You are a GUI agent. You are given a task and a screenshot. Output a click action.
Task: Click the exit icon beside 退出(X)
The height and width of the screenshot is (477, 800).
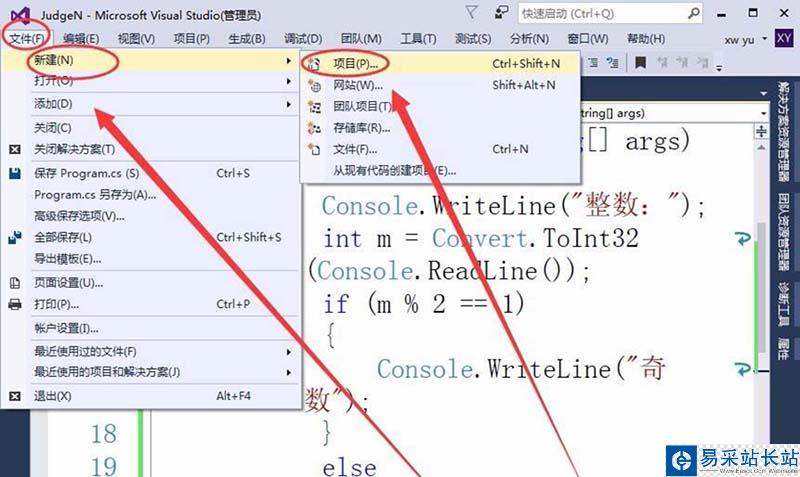15,396
